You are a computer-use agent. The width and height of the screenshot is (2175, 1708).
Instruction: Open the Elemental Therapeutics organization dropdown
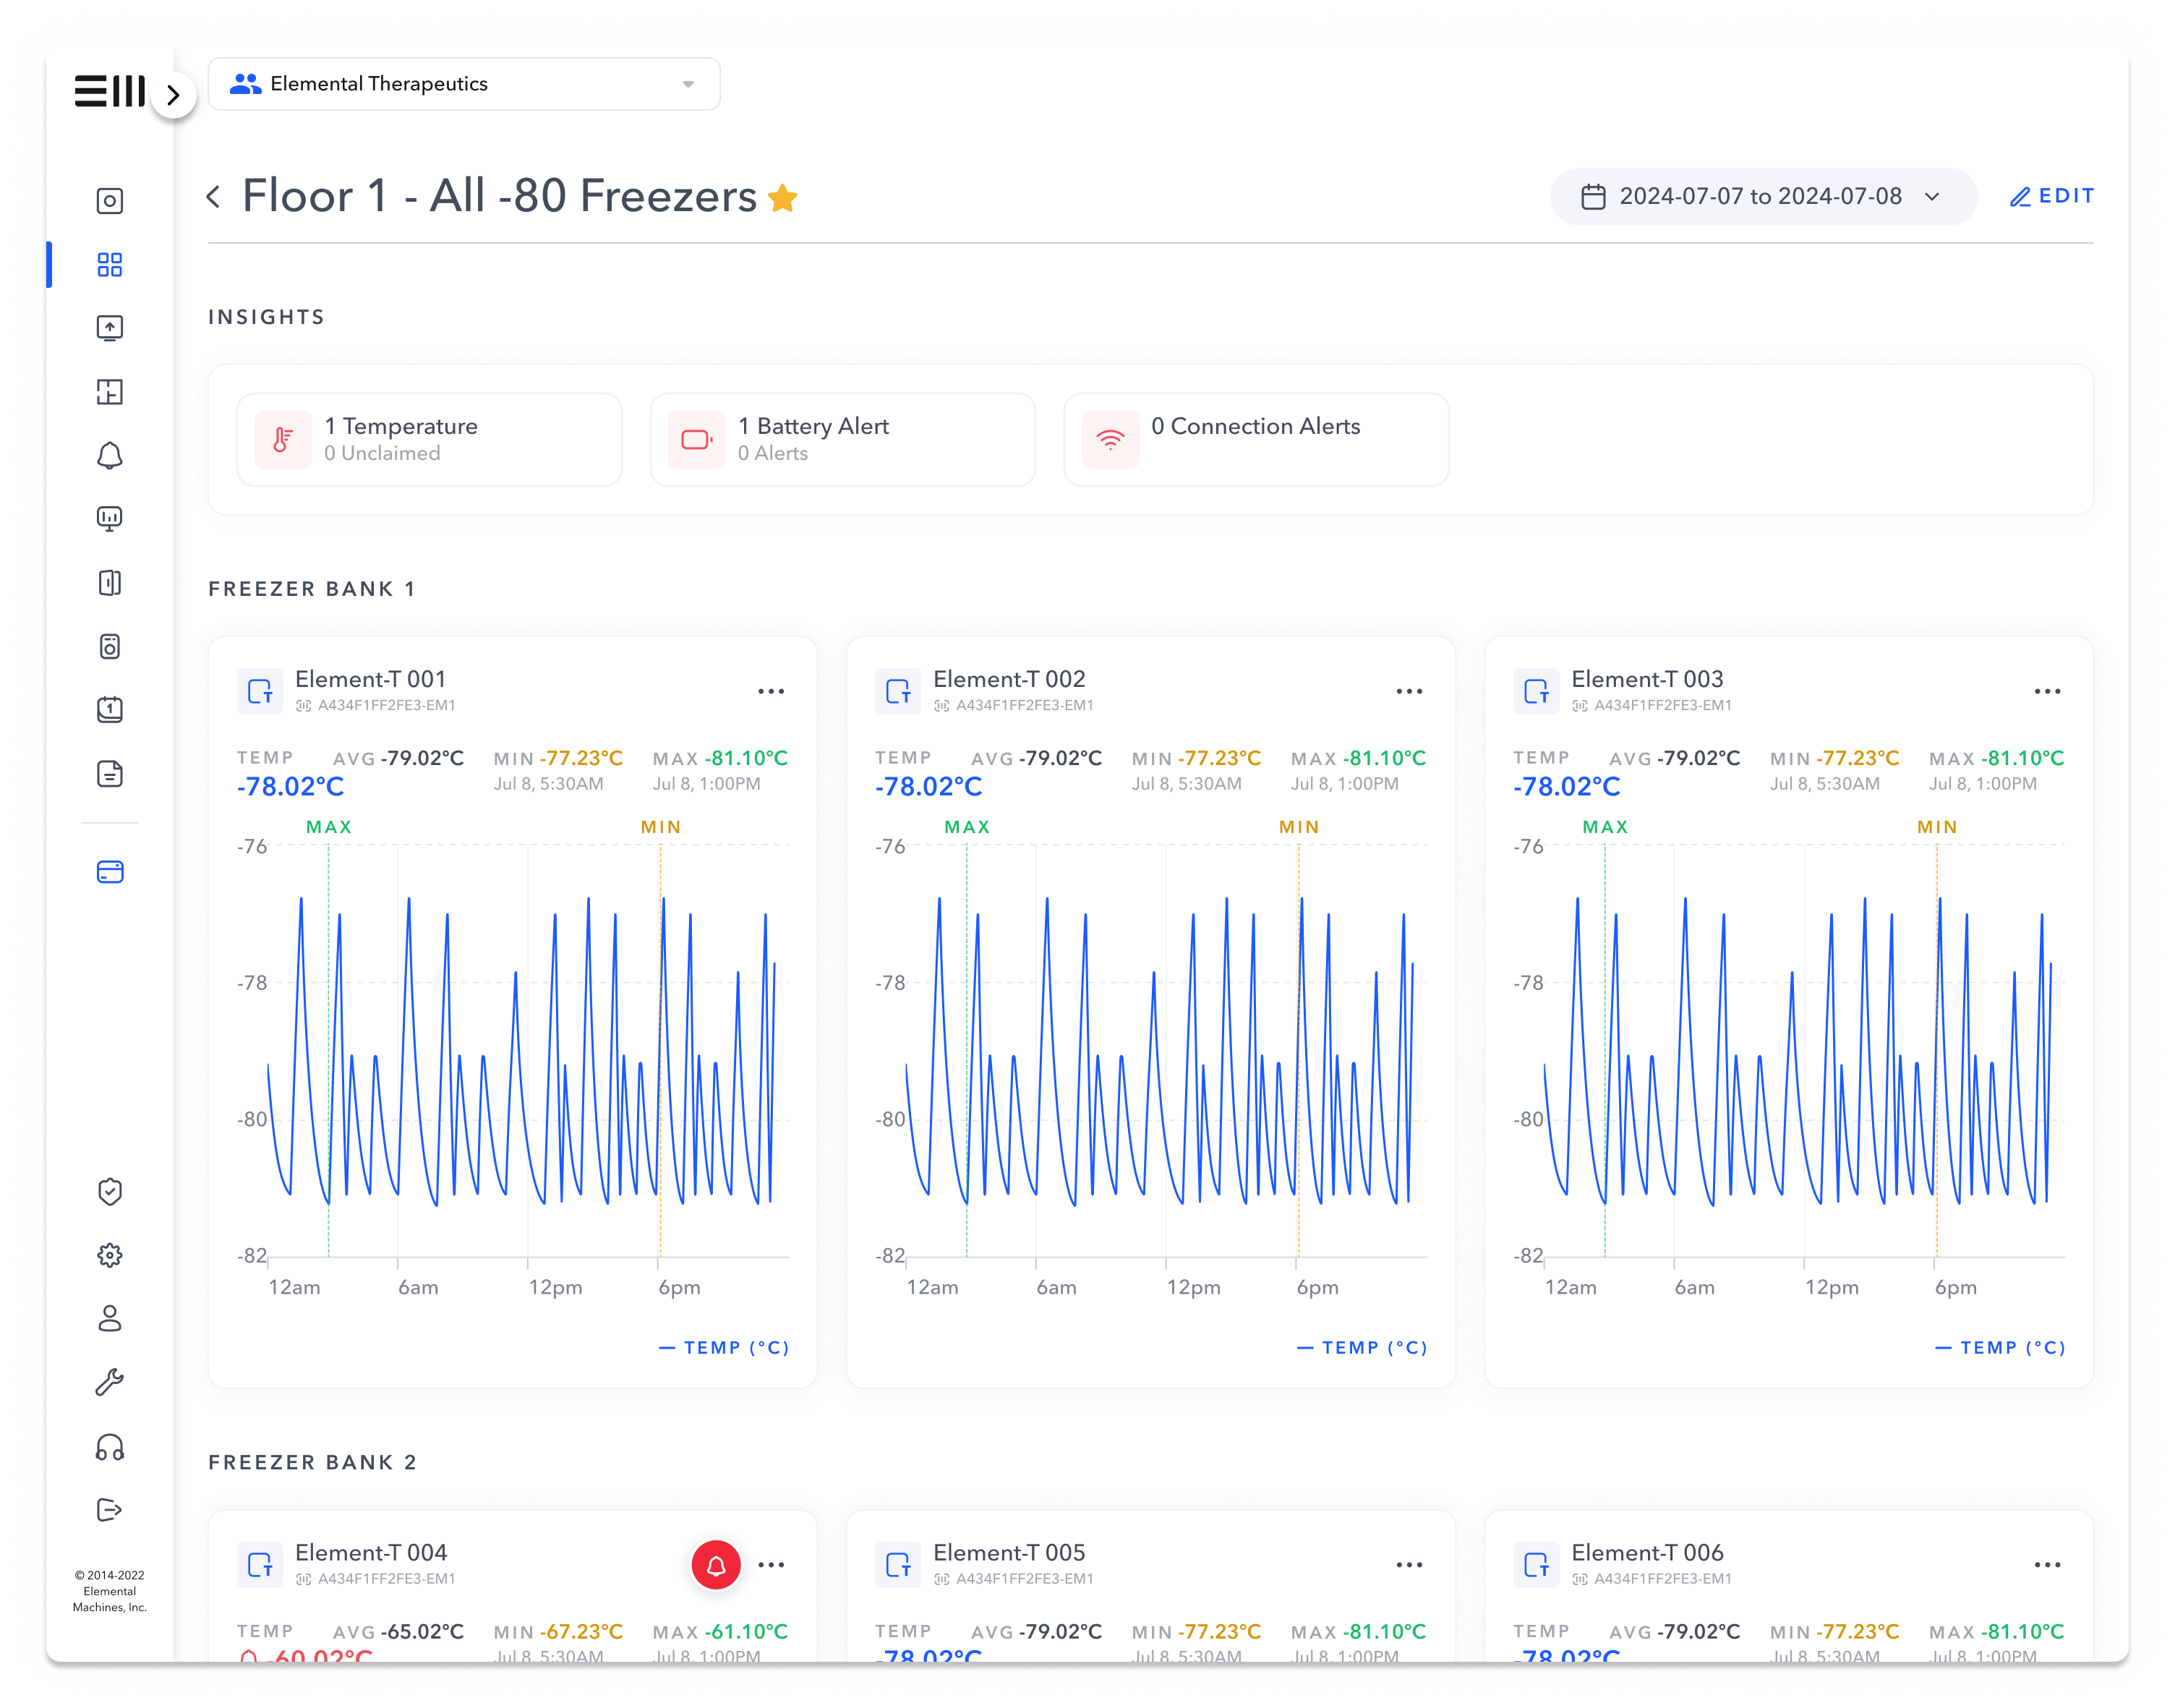click(464, 84)
